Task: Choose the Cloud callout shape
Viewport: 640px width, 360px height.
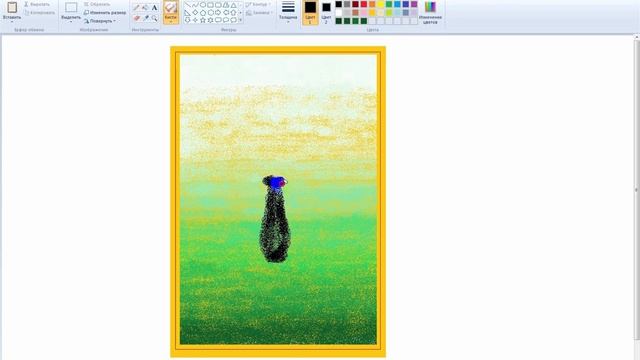Action: (233, 20)
